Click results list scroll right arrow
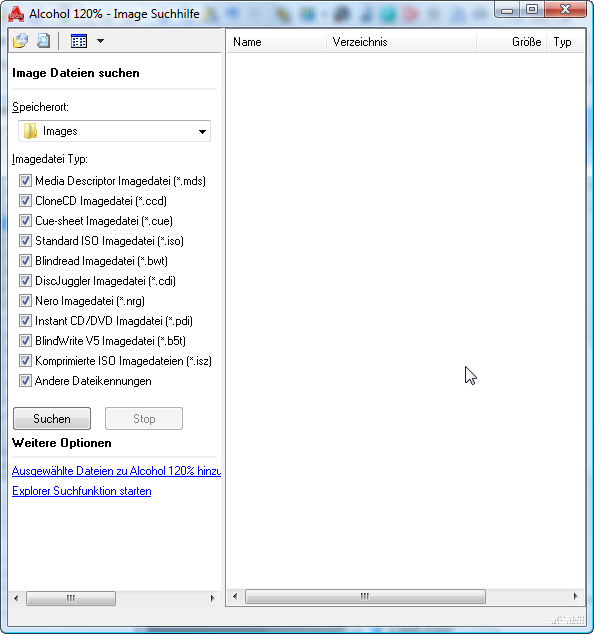Screen dimensions: 594x634 pyautogui.click(x=575, y=596)
